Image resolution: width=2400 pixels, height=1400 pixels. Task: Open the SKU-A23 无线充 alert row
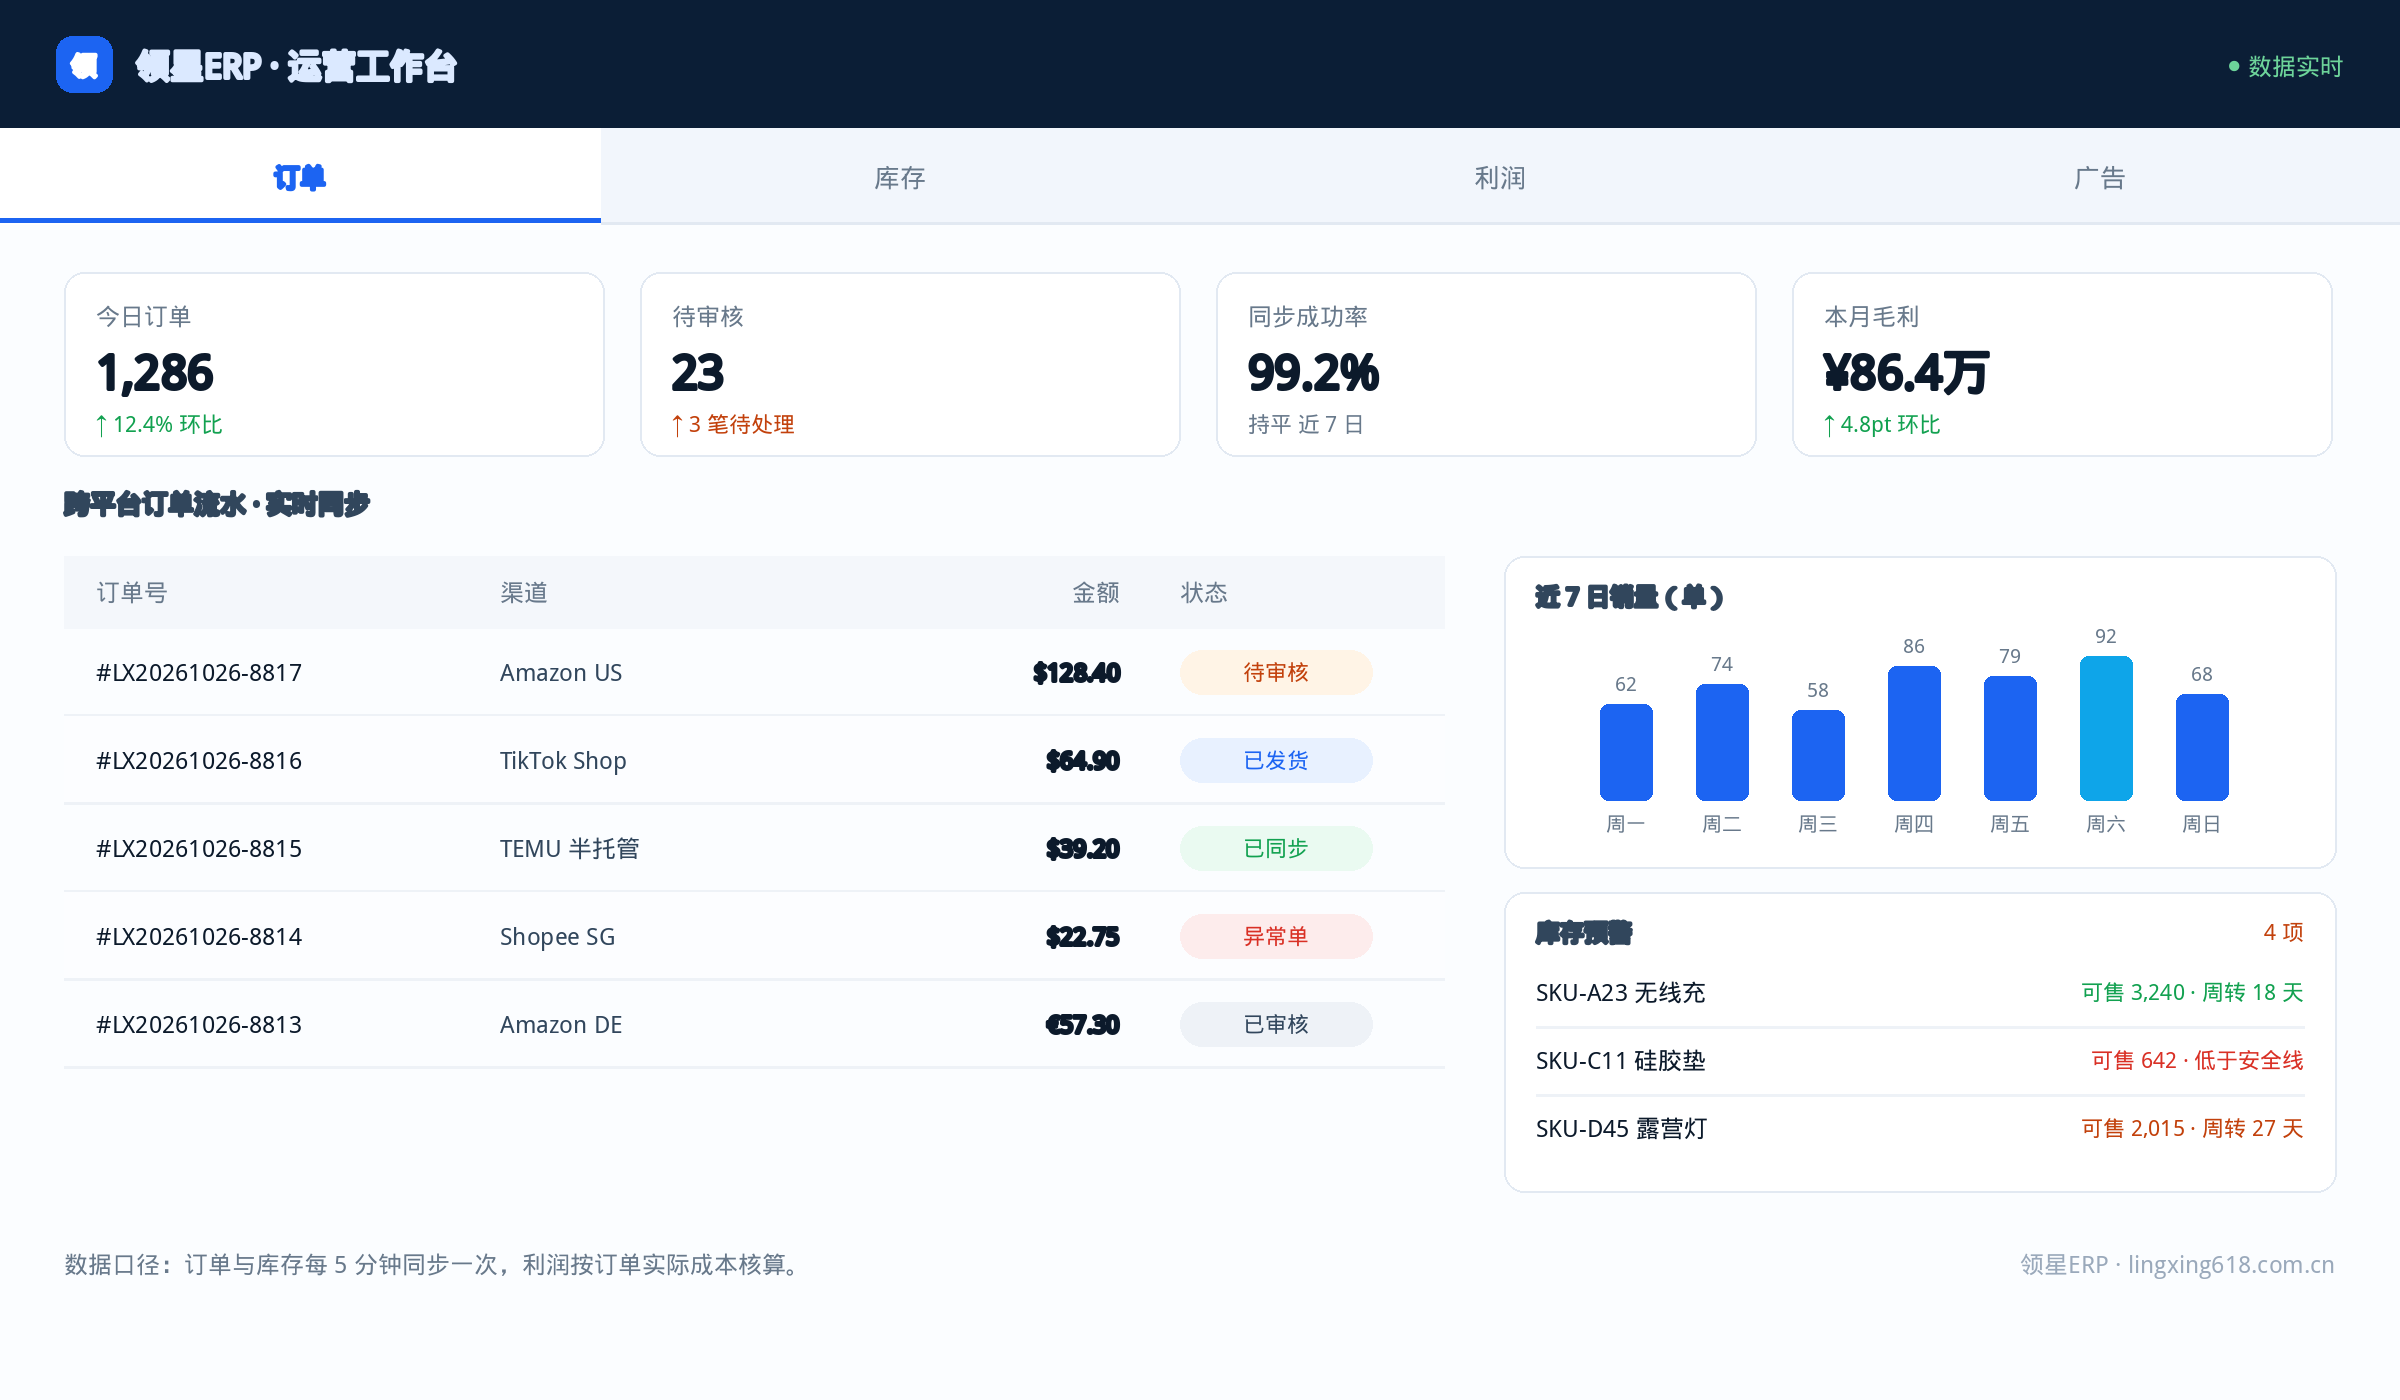pos(1920,992)
